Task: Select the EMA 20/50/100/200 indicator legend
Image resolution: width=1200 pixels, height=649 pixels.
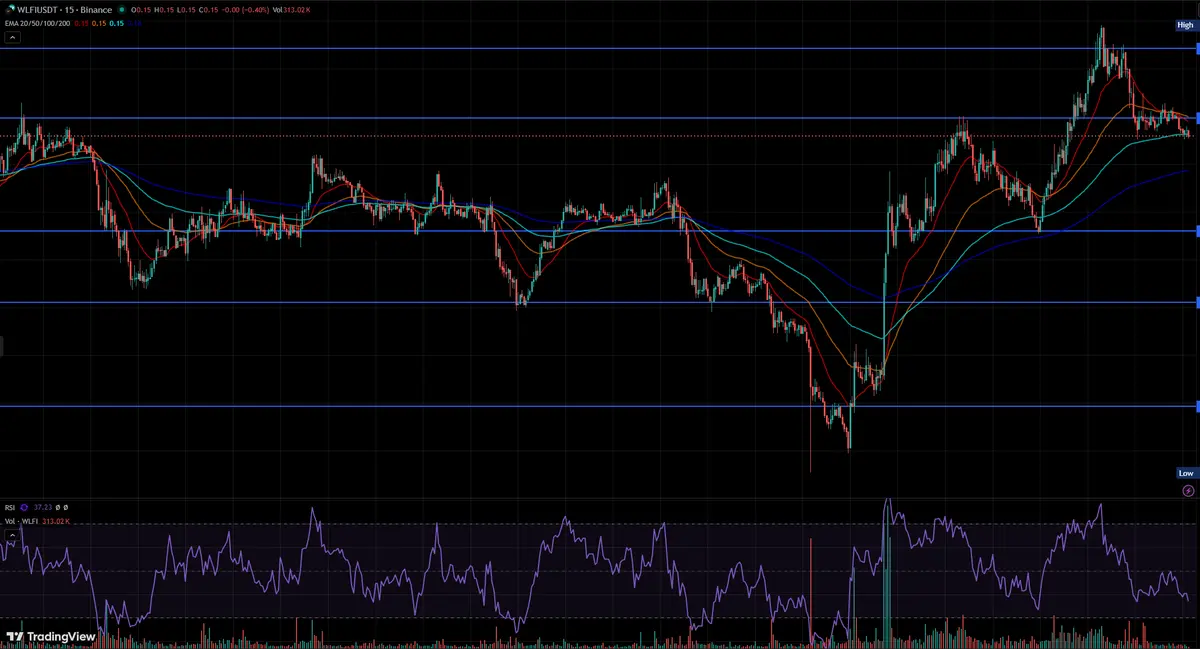Action: (38, 23)
